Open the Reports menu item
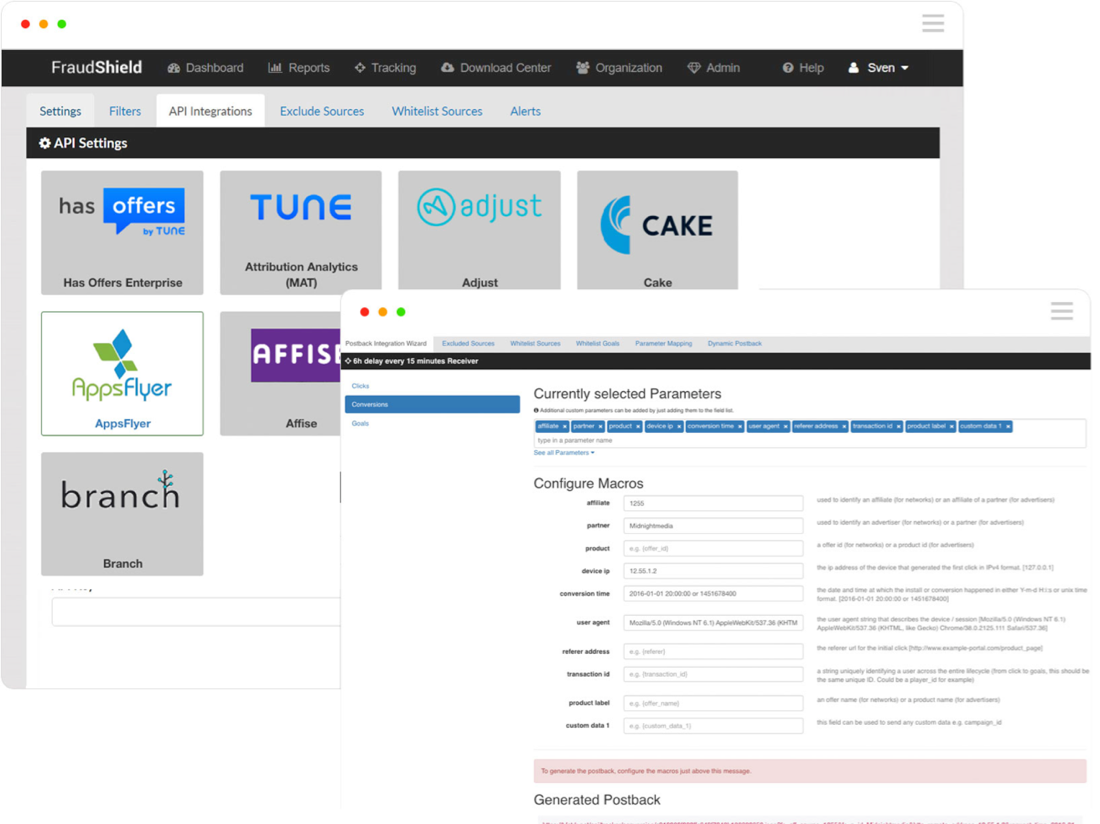Viewport: 1100px width, 824px height. click(299, 68)
